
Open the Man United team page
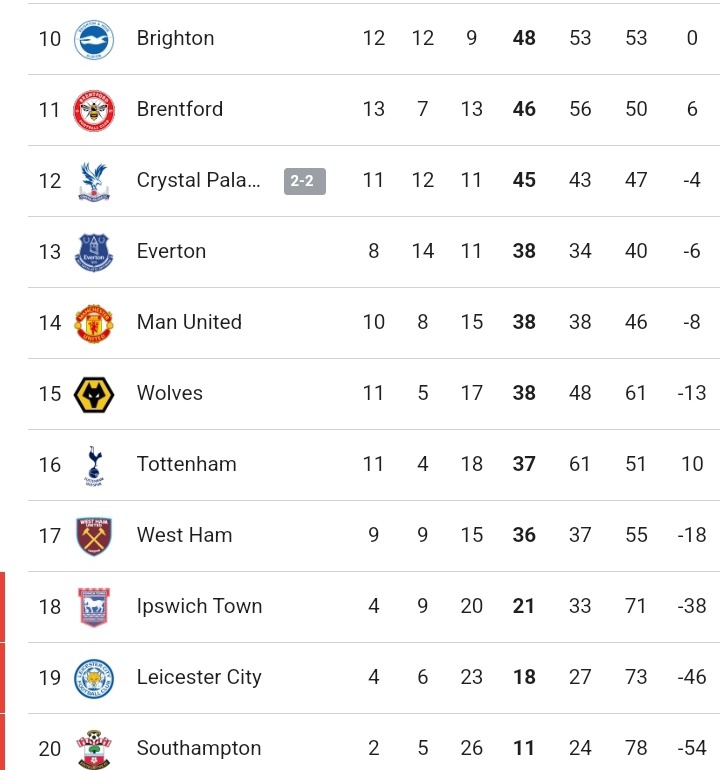coord(189,322)
